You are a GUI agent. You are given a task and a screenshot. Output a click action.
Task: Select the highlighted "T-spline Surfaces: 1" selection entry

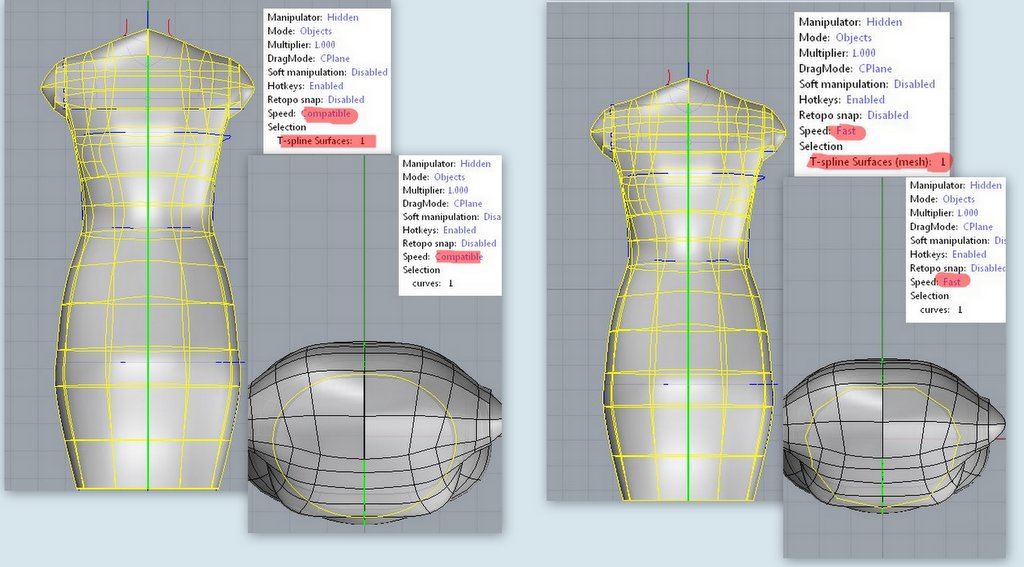pos(322,142)
